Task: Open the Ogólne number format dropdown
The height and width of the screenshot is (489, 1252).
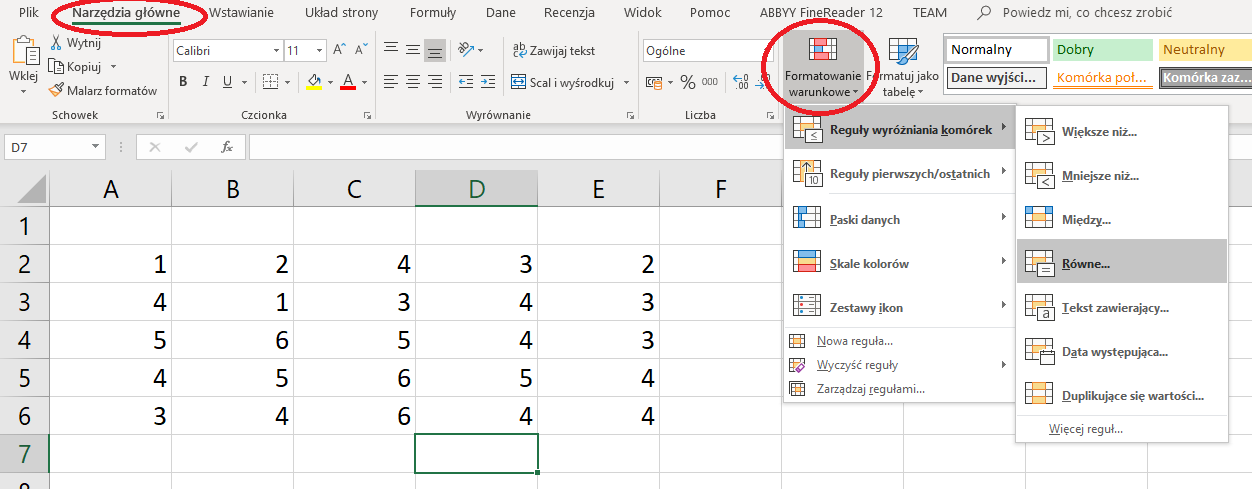Action: 709,50
